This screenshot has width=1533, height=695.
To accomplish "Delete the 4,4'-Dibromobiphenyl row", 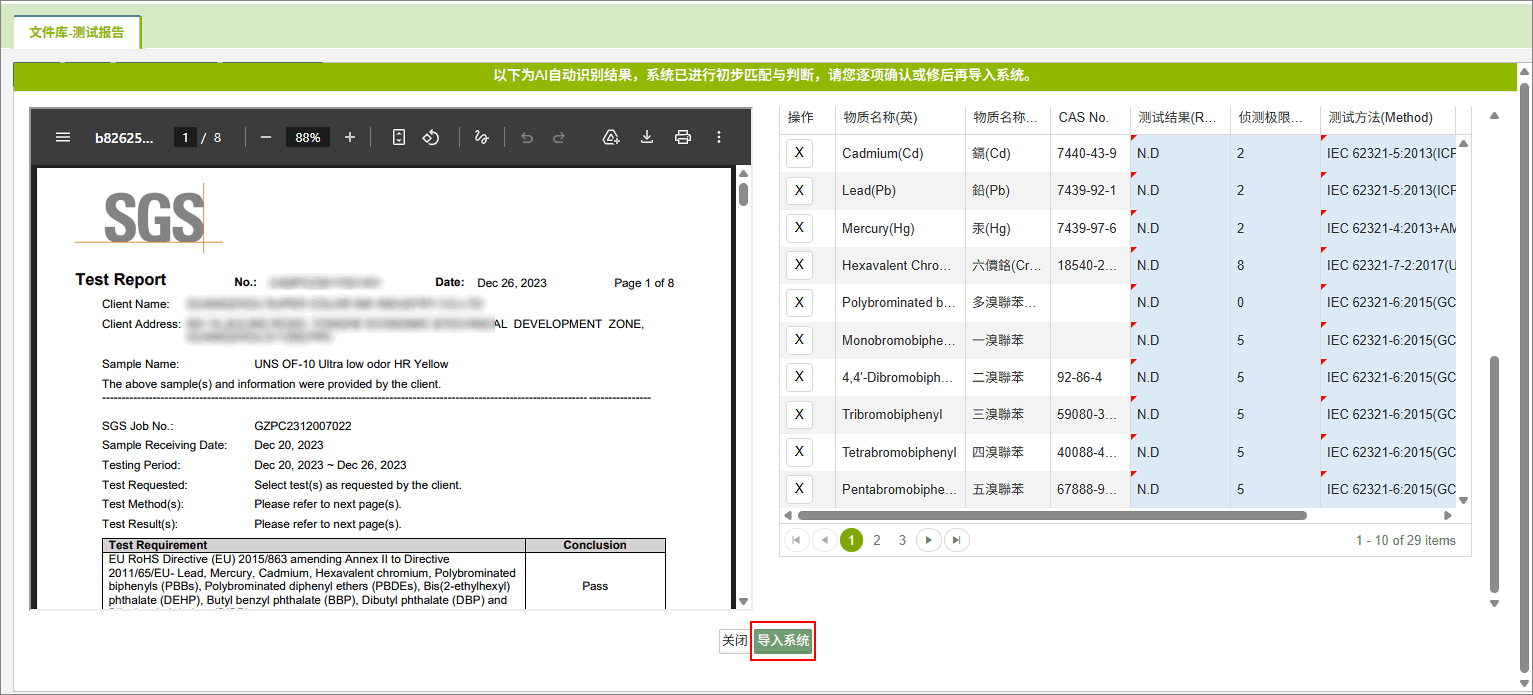I will point(799,376).
